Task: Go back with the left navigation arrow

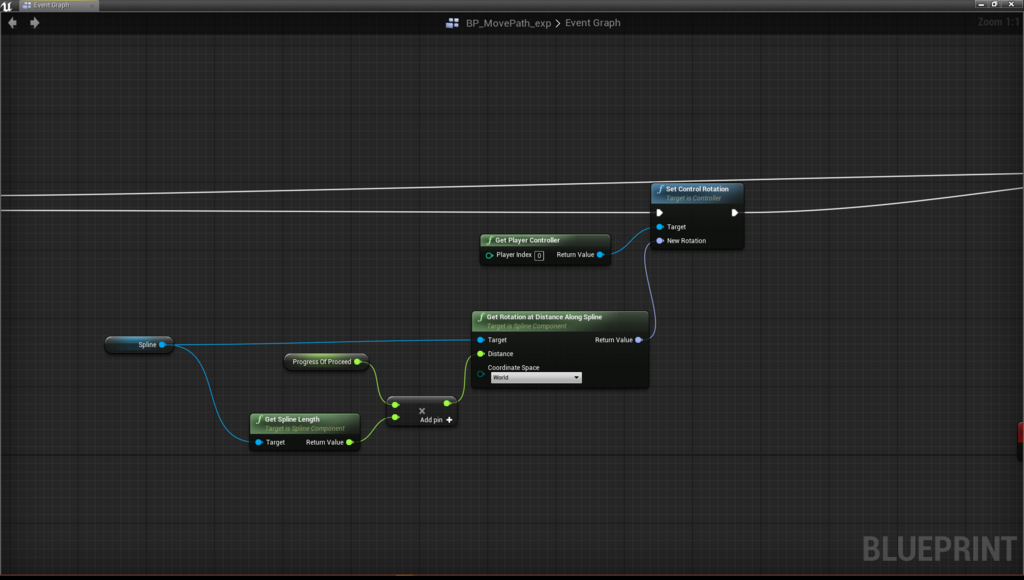Action: pyautogui.click(x=12, y=23)
